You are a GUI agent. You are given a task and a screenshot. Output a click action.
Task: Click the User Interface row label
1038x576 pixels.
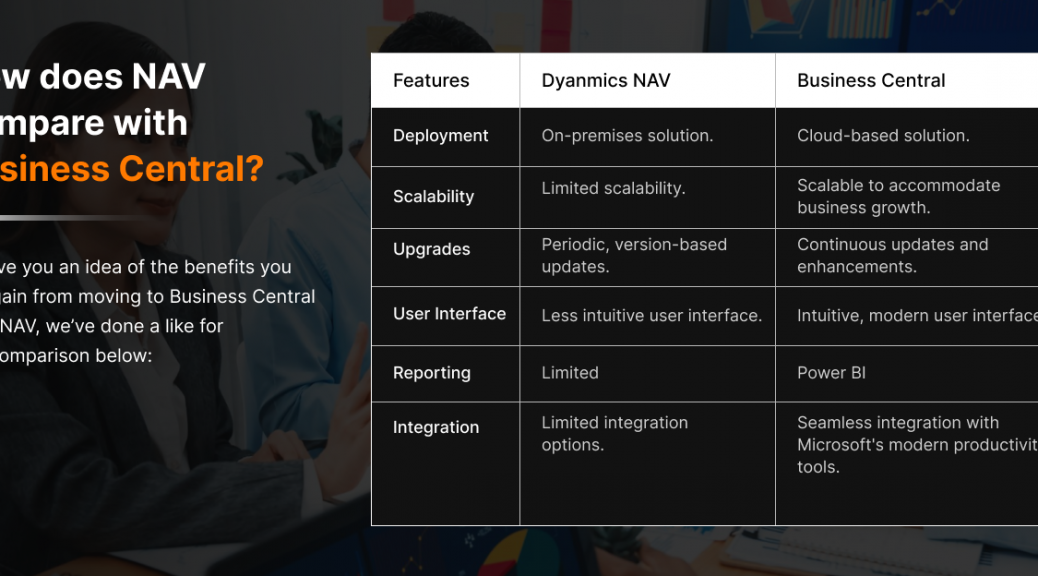449,314
